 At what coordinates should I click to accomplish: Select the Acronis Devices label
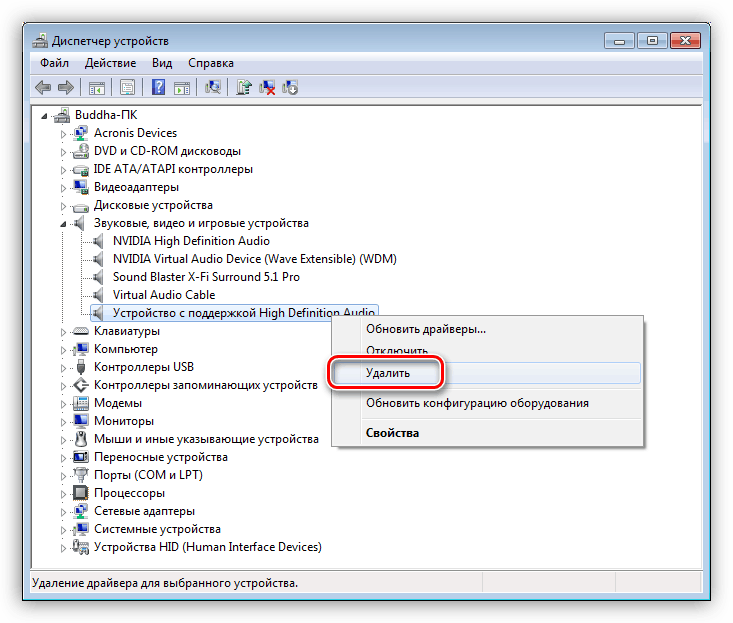[x=136, y=133]
